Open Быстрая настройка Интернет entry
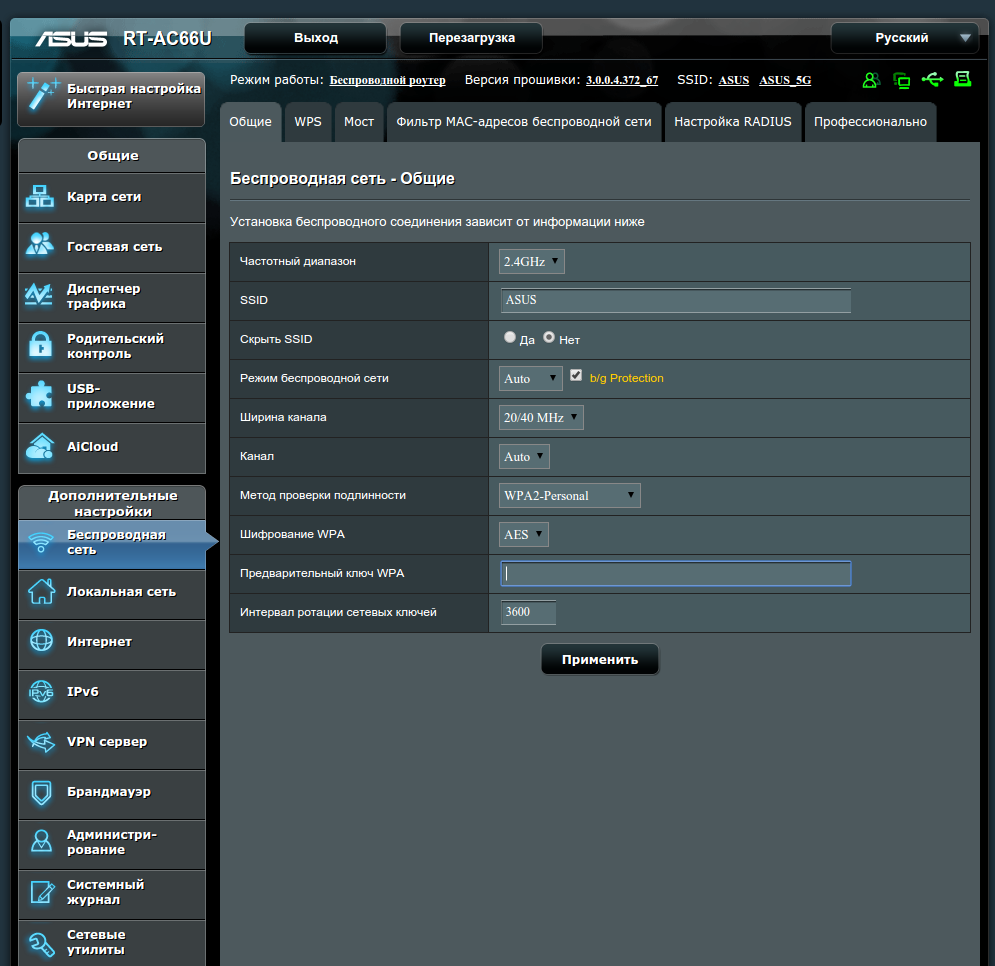 pos(111,98)
